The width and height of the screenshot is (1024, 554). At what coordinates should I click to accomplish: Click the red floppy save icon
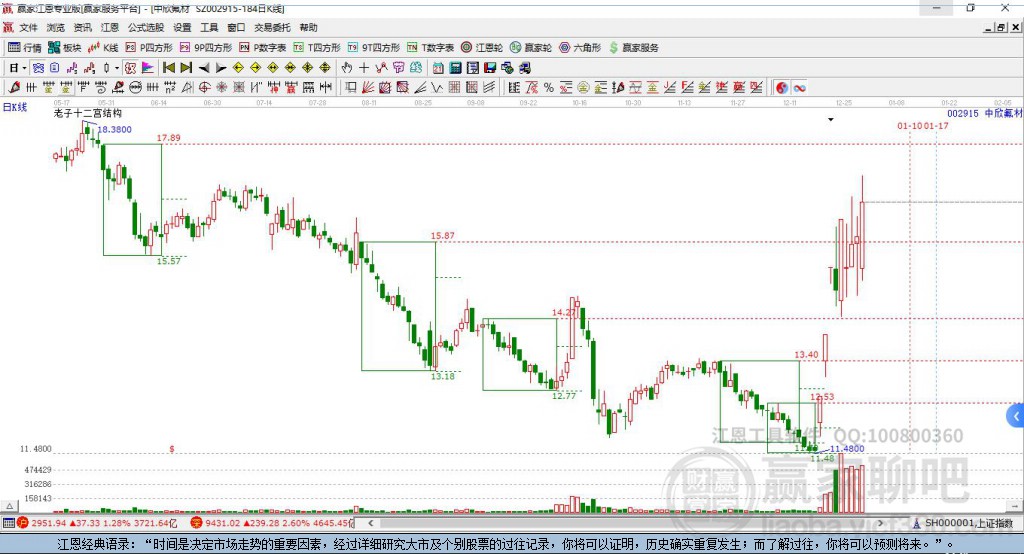click(x=490, y=68)
